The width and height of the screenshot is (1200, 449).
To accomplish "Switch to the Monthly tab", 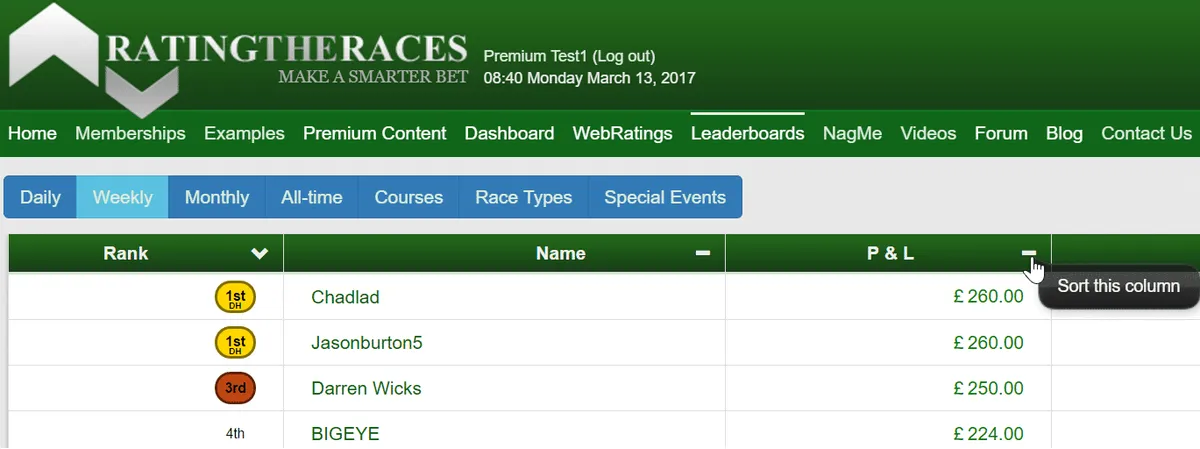I will pyautogui.click(x=217, y=197).
